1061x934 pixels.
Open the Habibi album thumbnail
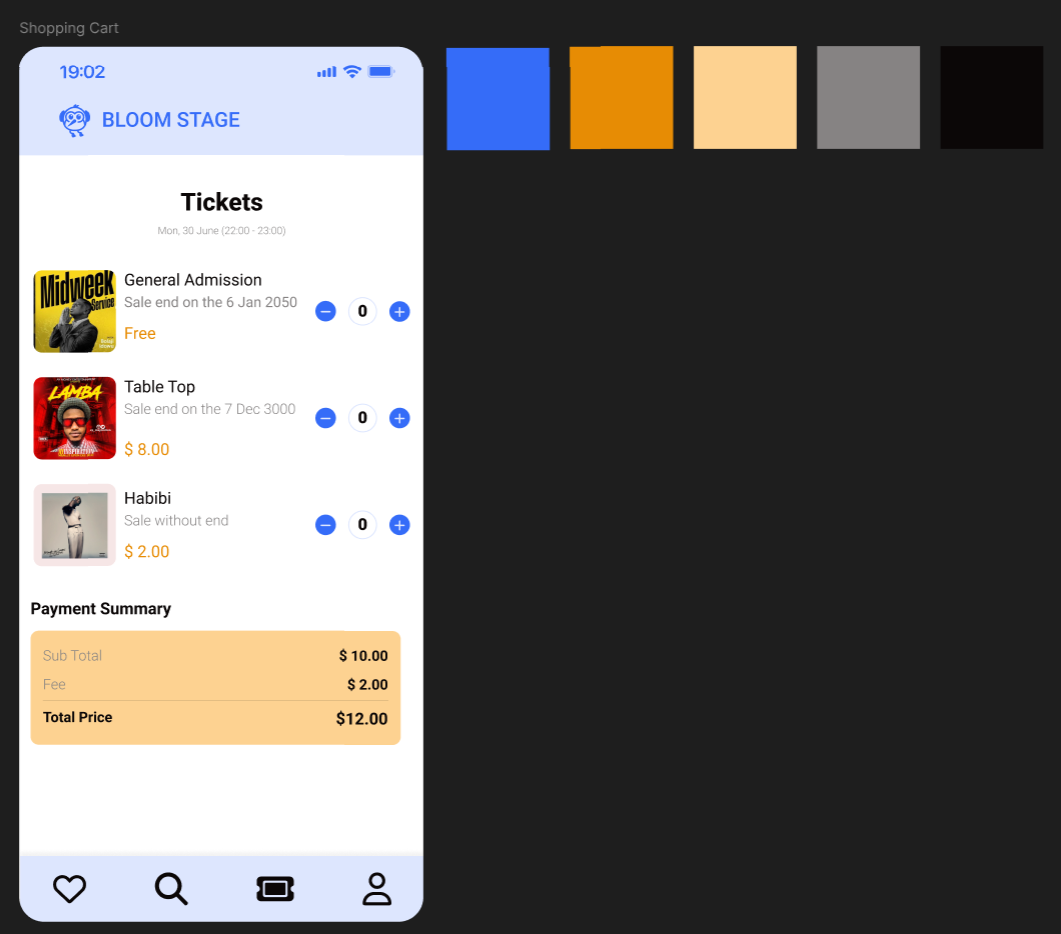tap(74, 525)
